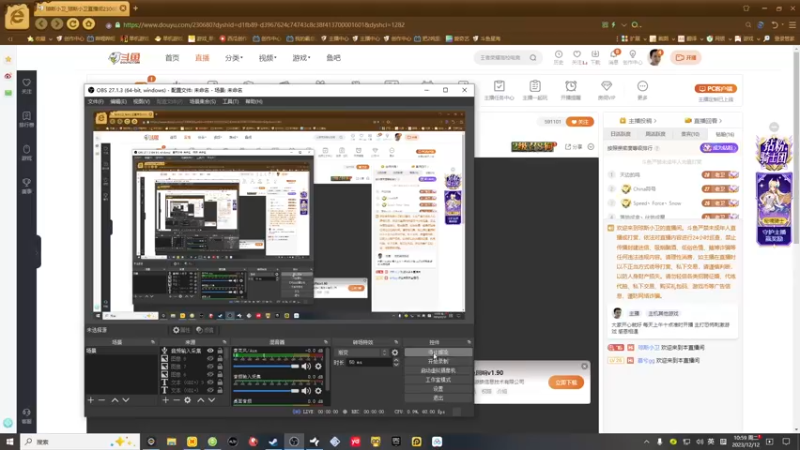Screen dimensions: 800x450
Task: Toggle visibility of the third source row
Action: [210, 366]
